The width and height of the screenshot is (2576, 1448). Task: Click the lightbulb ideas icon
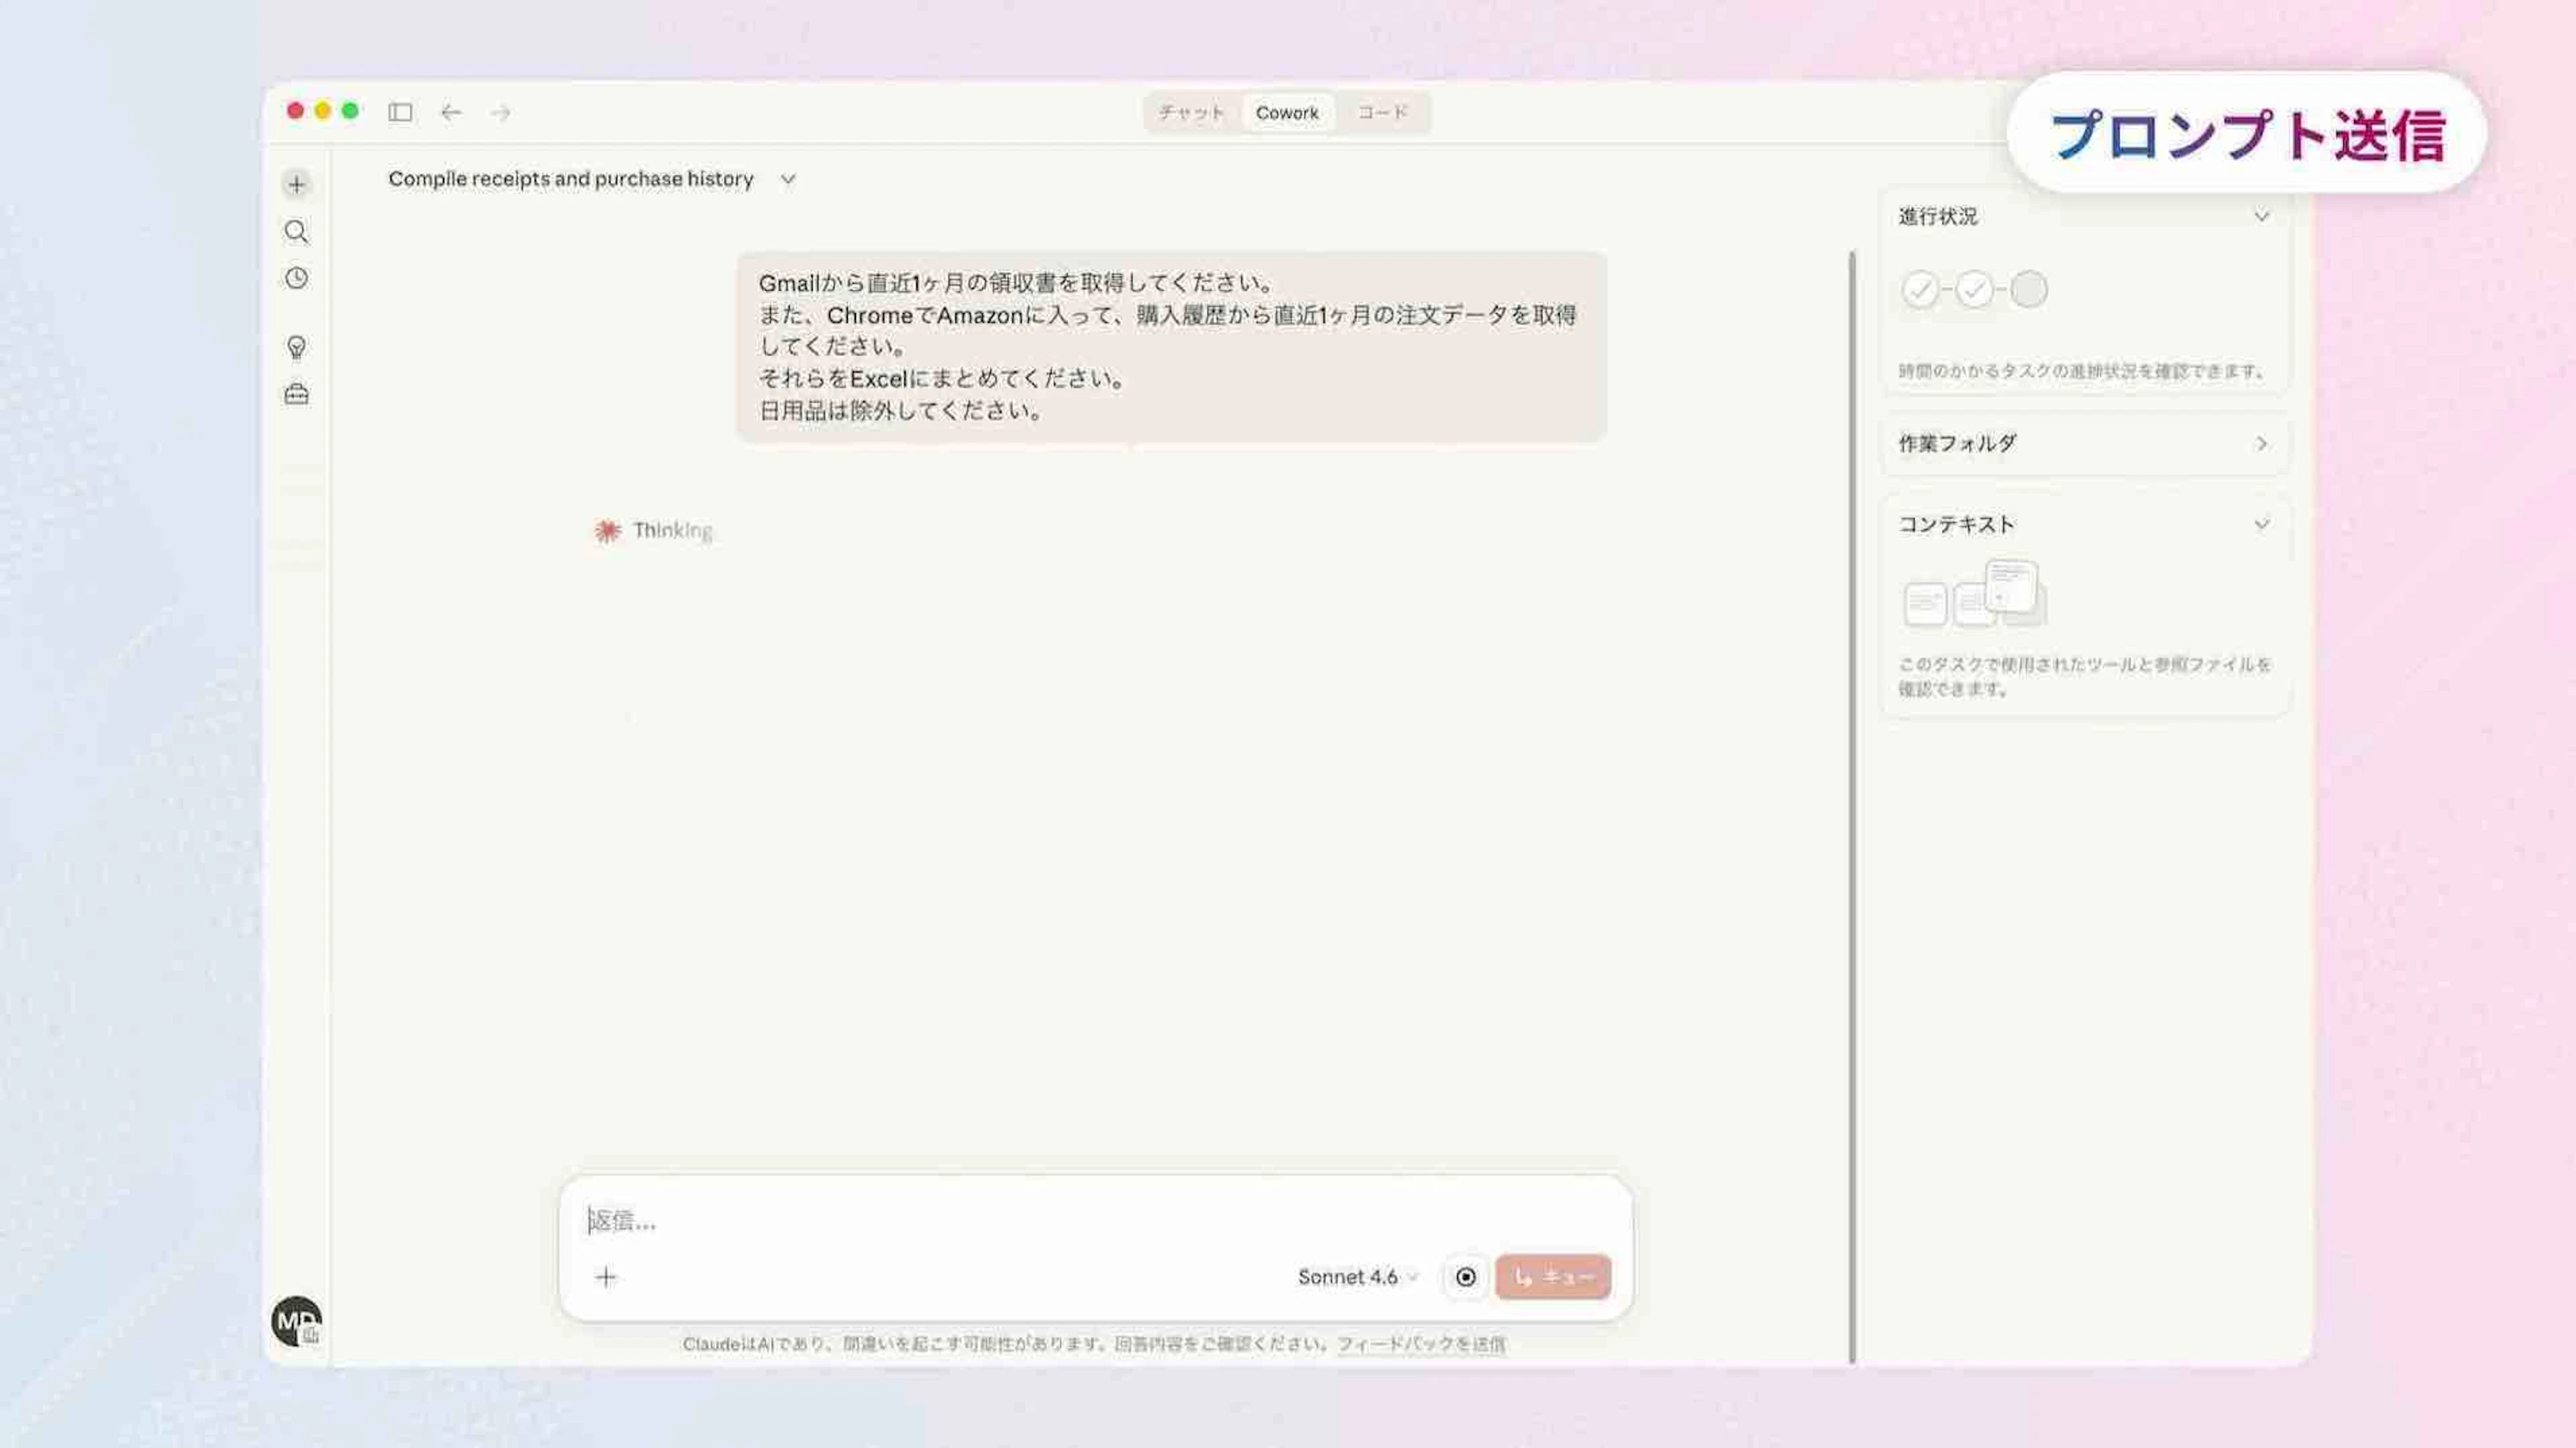[x=296, y=347]
